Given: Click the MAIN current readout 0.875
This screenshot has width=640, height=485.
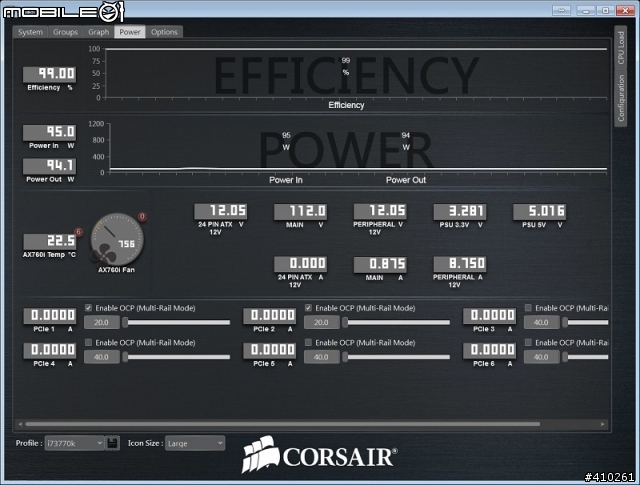Looking at the screenshot, I should click(380, 264).
